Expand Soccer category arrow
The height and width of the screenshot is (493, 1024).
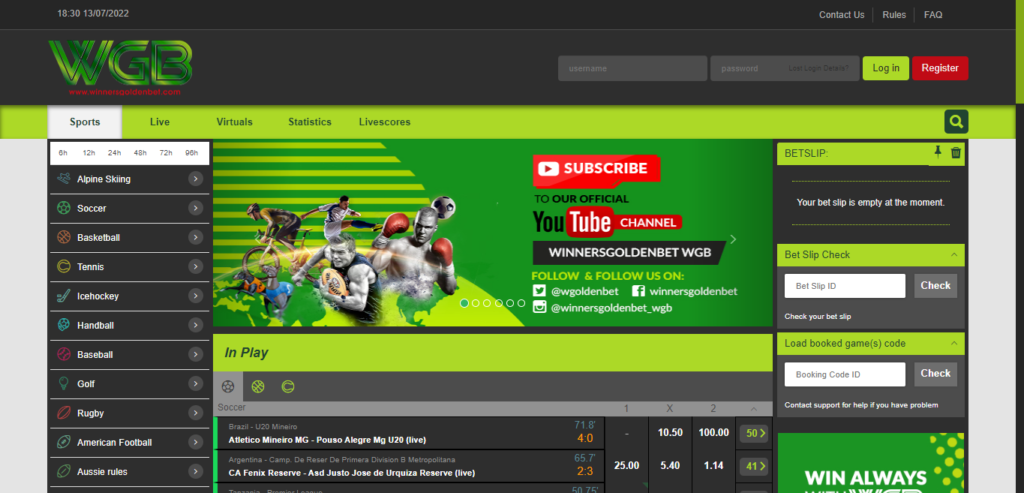click(195, 208)
